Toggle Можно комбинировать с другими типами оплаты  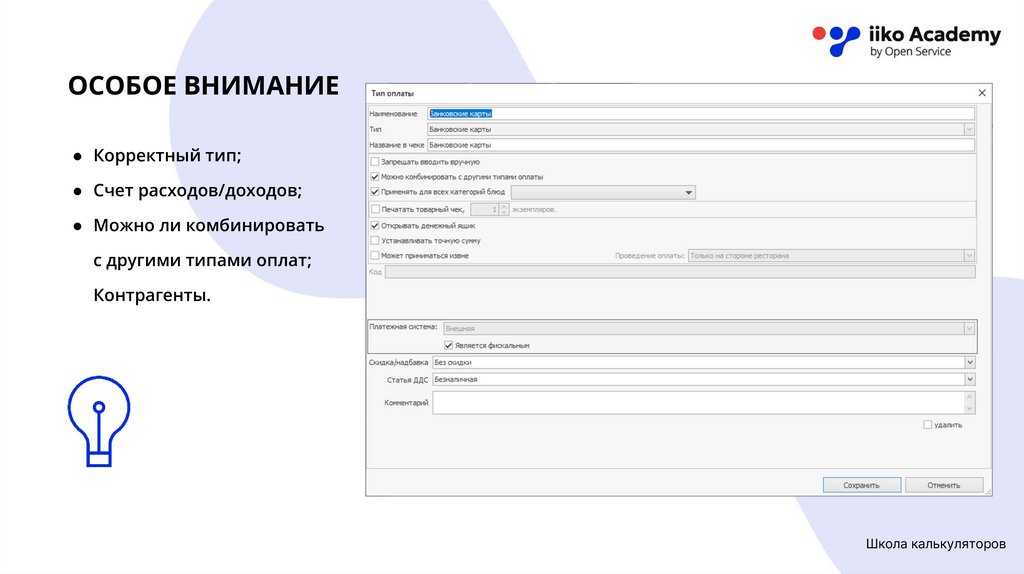tap(375, 176)
